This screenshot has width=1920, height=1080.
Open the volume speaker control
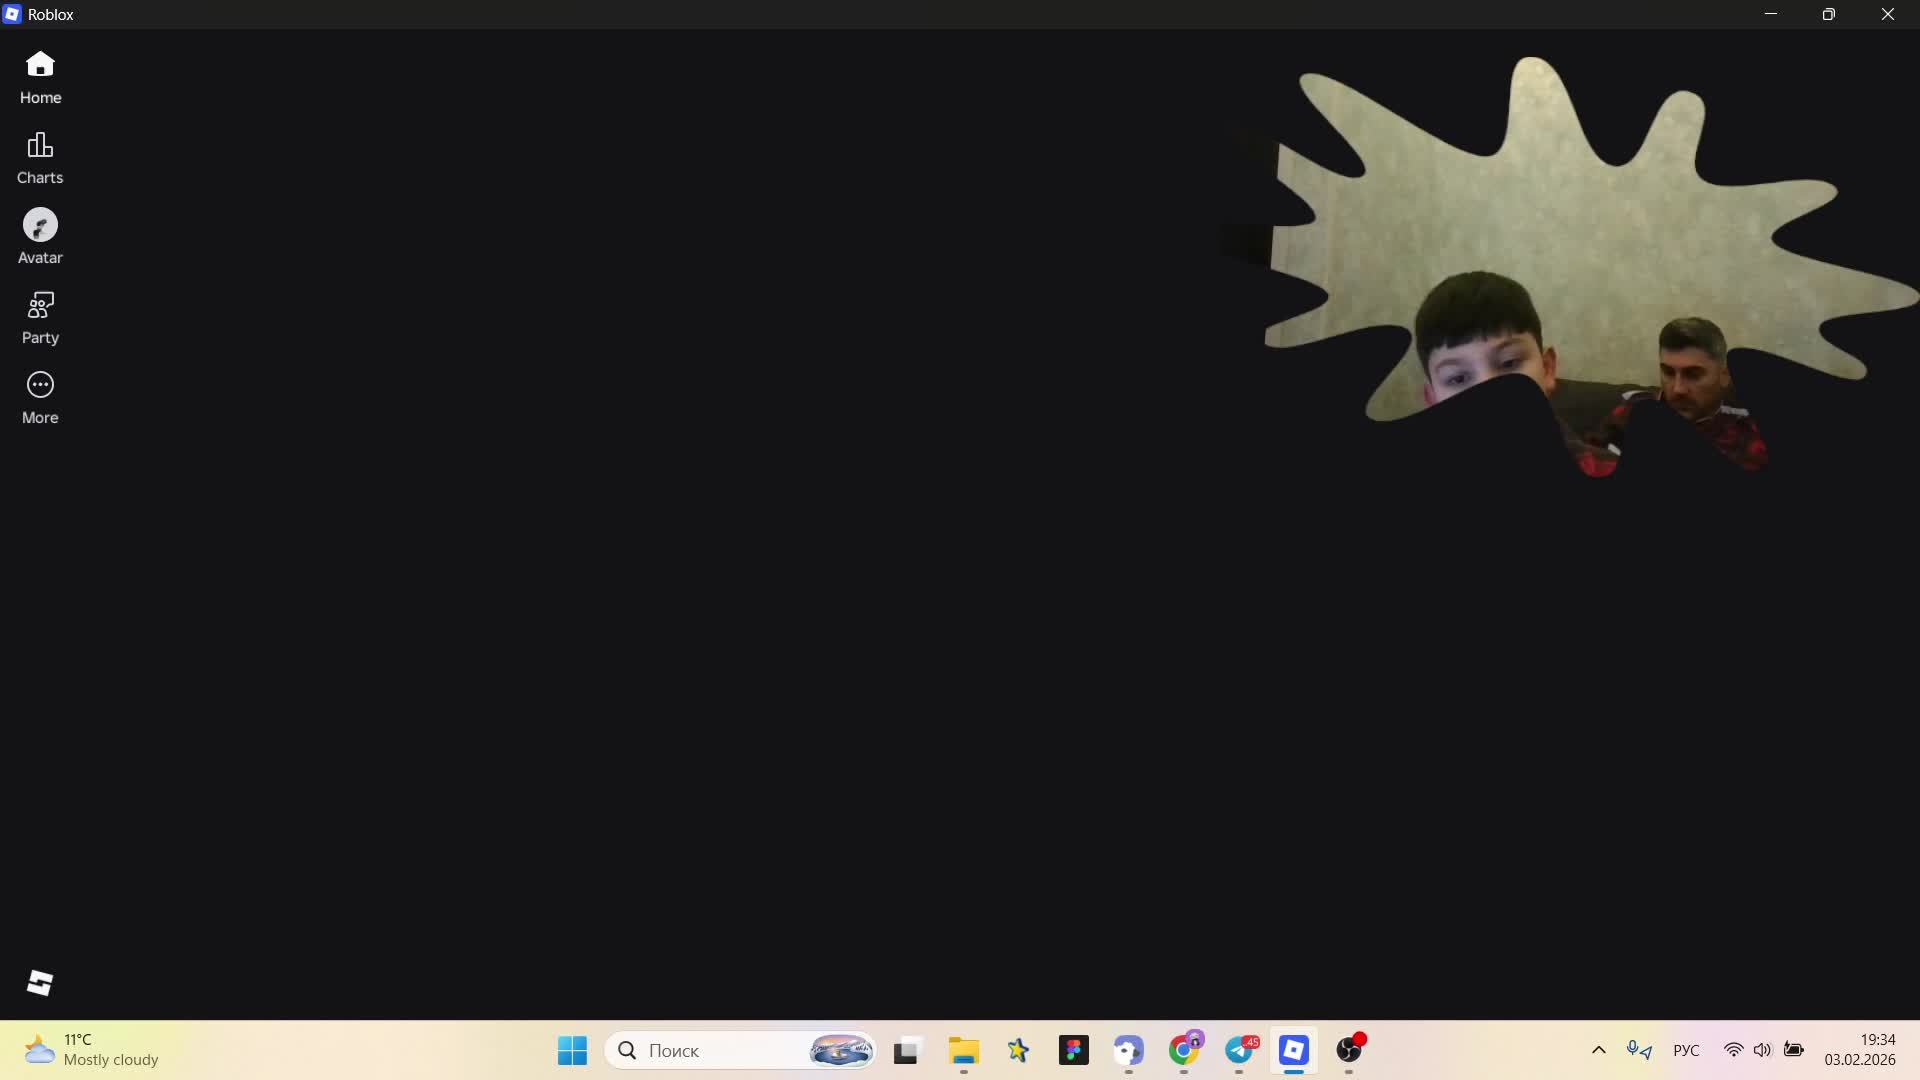tap(1762, 1050)
